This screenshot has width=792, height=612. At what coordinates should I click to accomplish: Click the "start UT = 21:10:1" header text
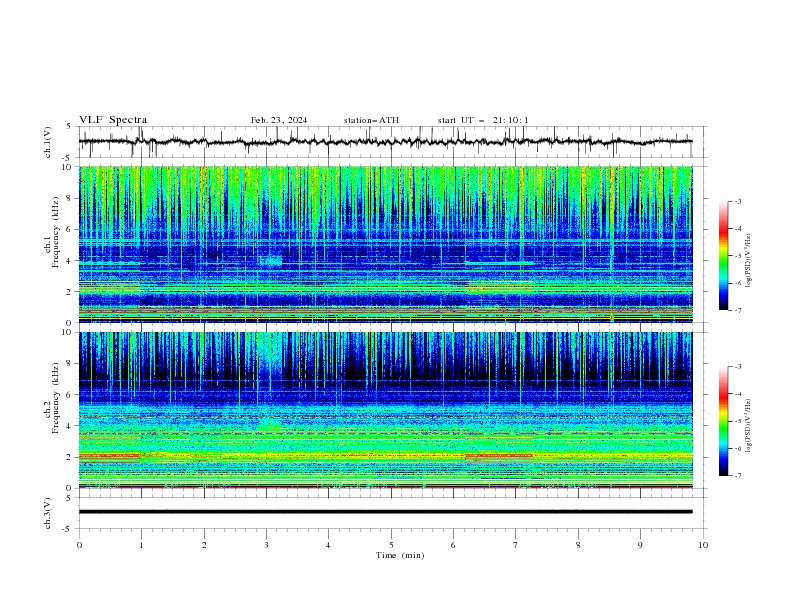pyautogui.click(x=483, y=120)
